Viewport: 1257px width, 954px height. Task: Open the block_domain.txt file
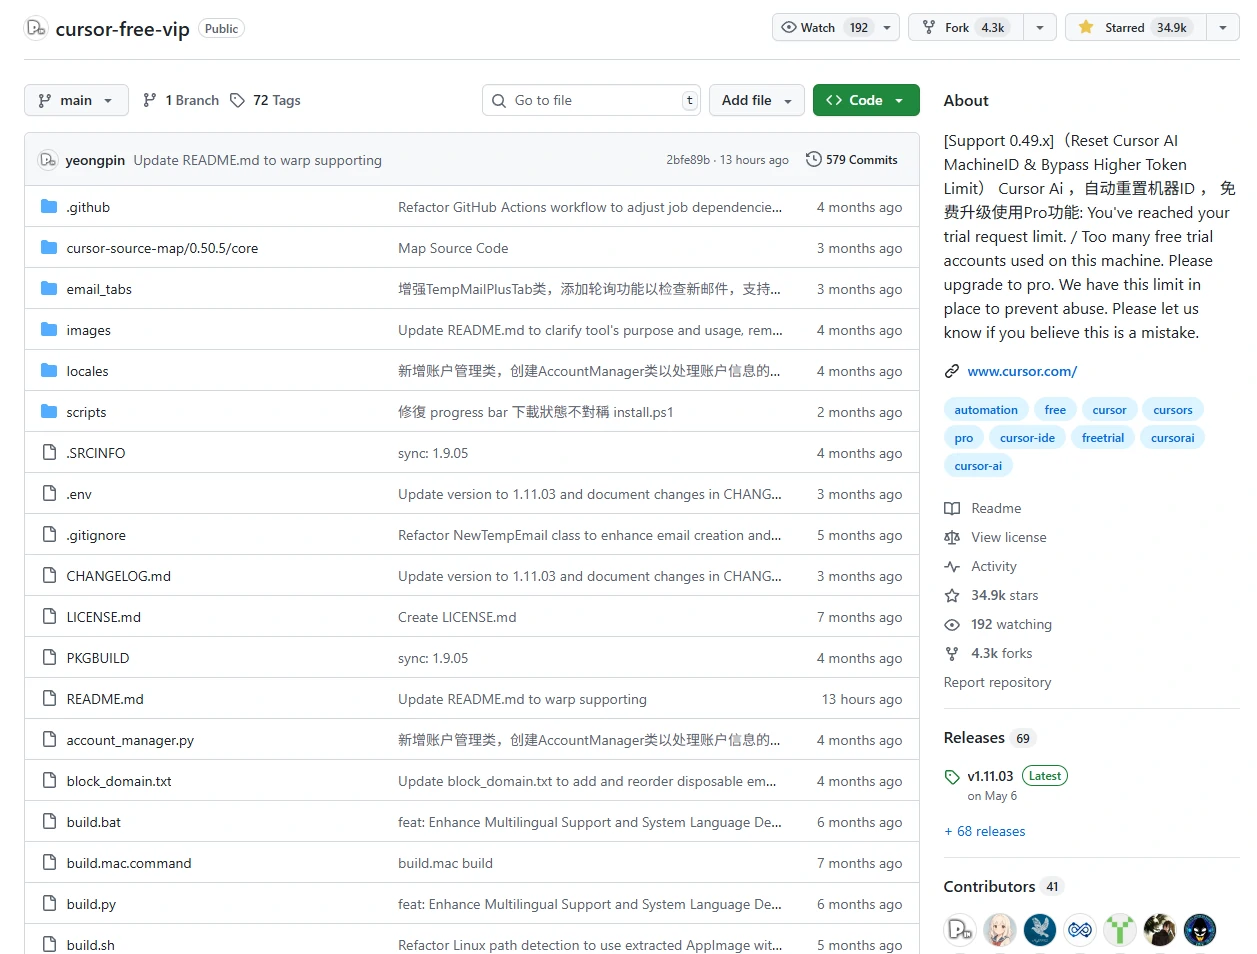[119, 781]
